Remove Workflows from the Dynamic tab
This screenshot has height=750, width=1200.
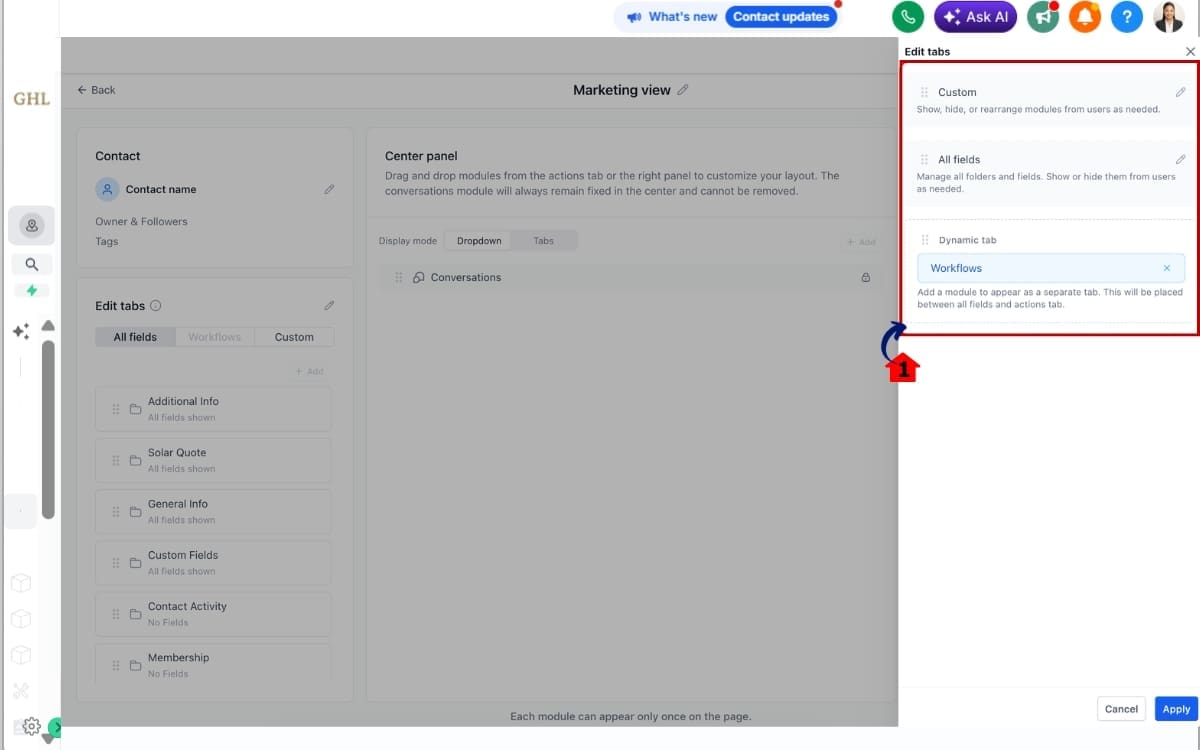pyautogui.click(x=1166, y=268)
